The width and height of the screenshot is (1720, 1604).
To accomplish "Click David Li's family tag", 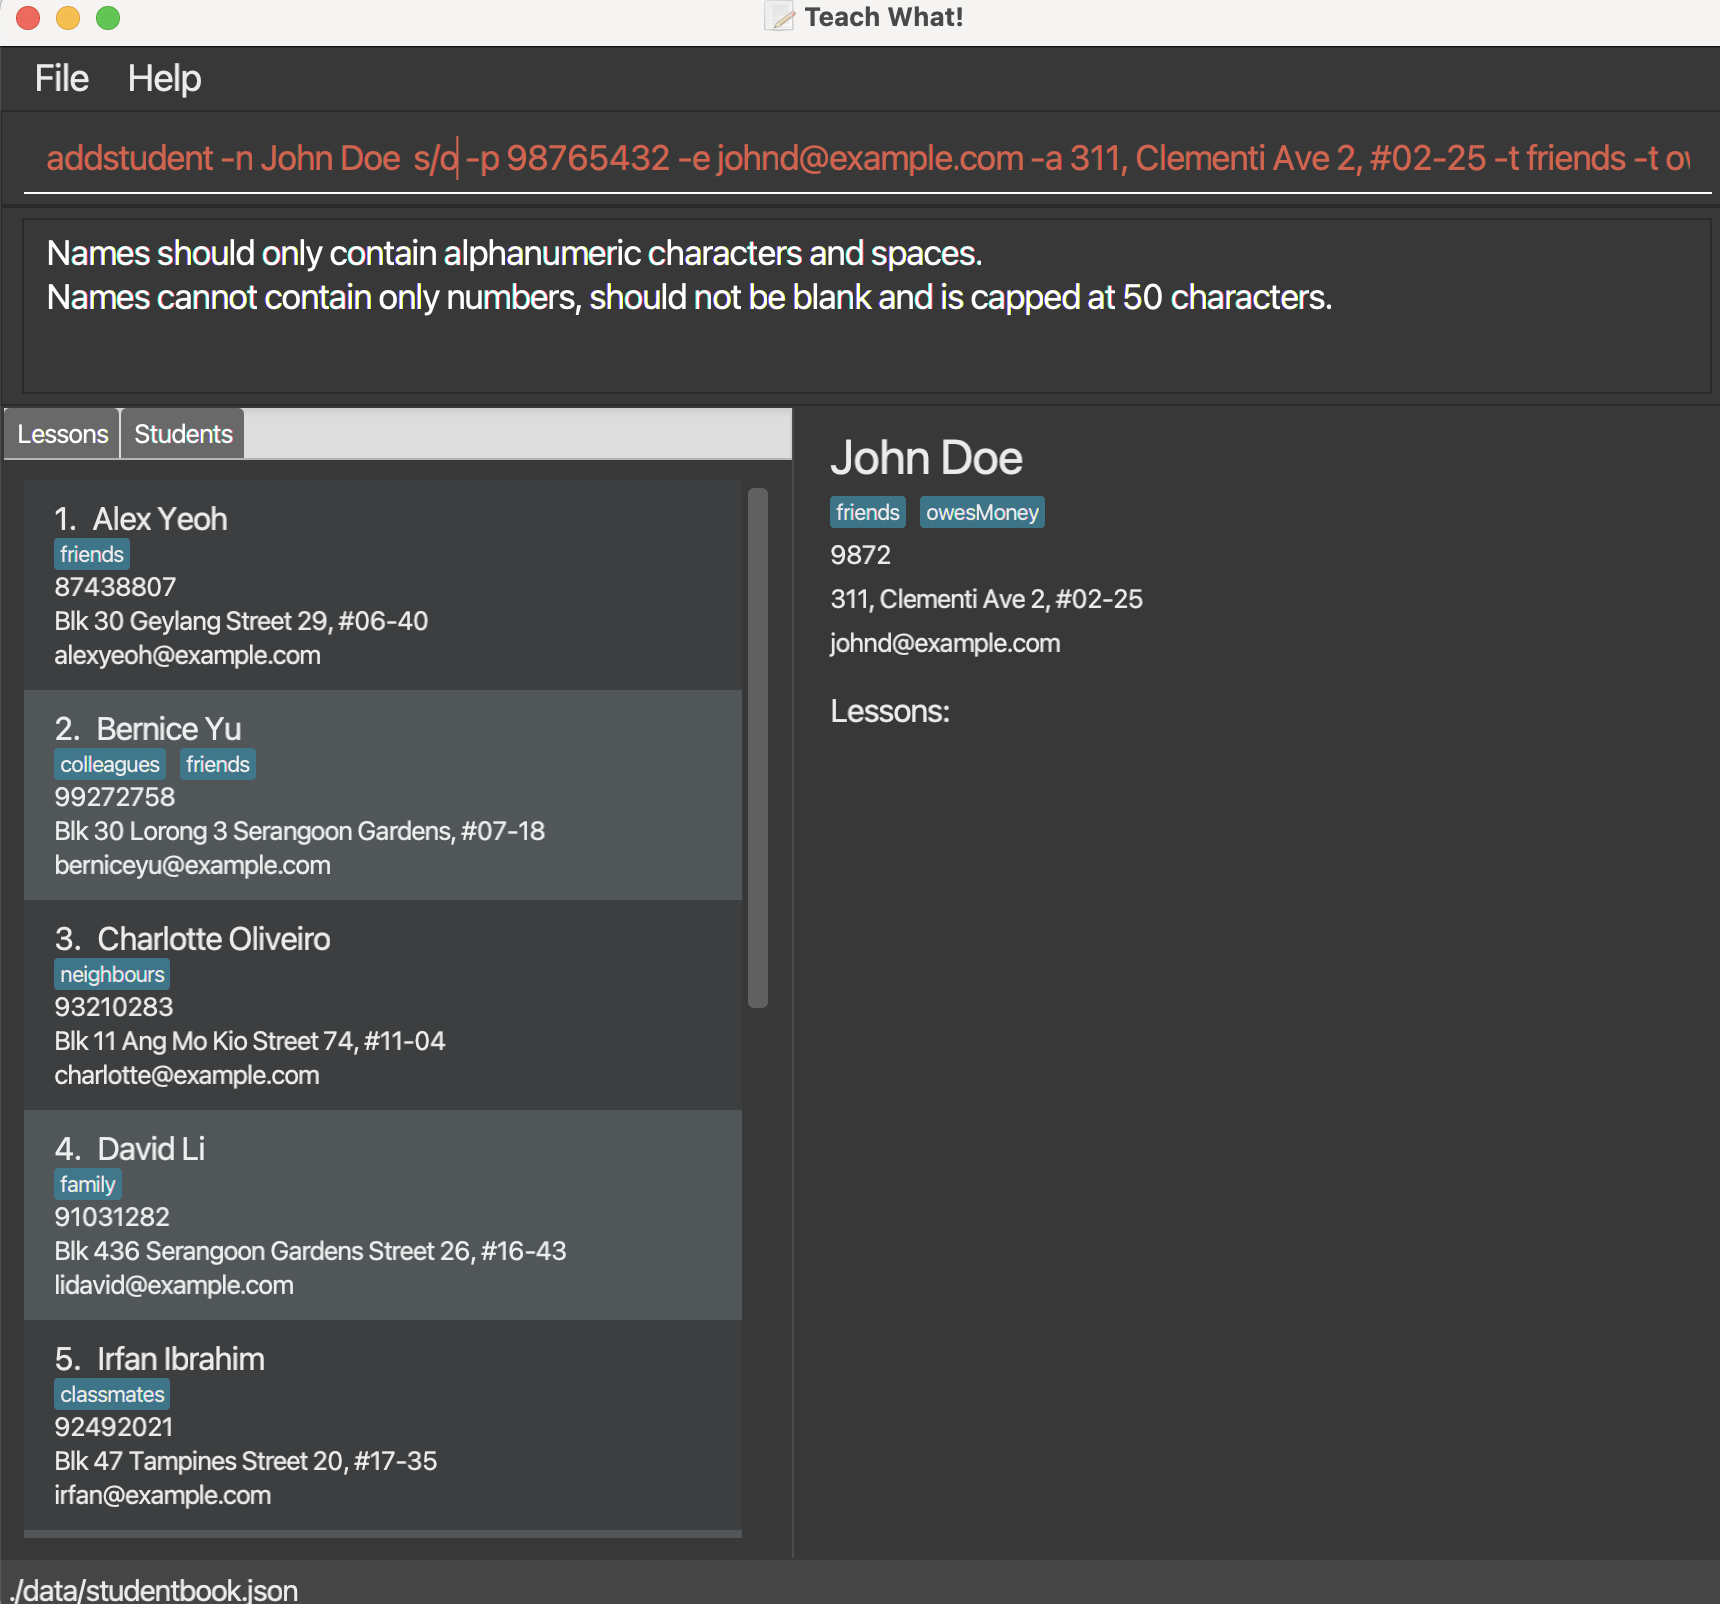I will [88, 1184].
